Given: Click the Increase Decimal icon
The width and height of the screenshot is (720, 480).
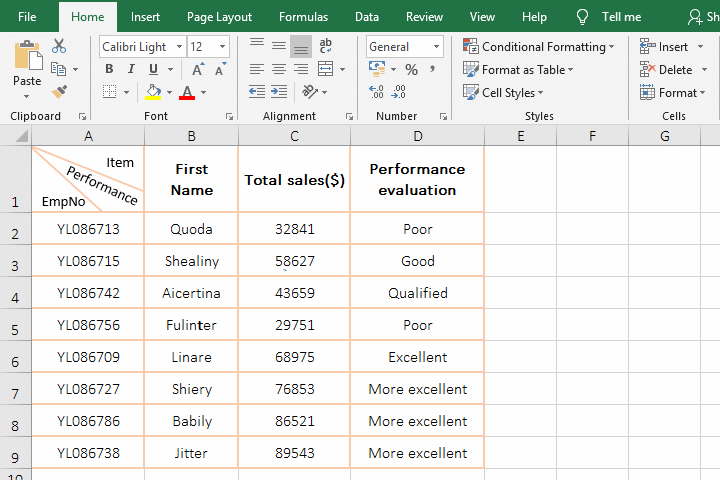Looking at the screenshot, I should coord(377,92).
